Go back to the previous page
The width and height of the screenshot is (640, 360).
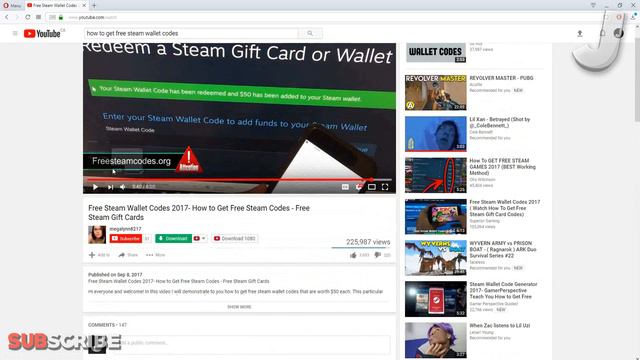[7, 17]
